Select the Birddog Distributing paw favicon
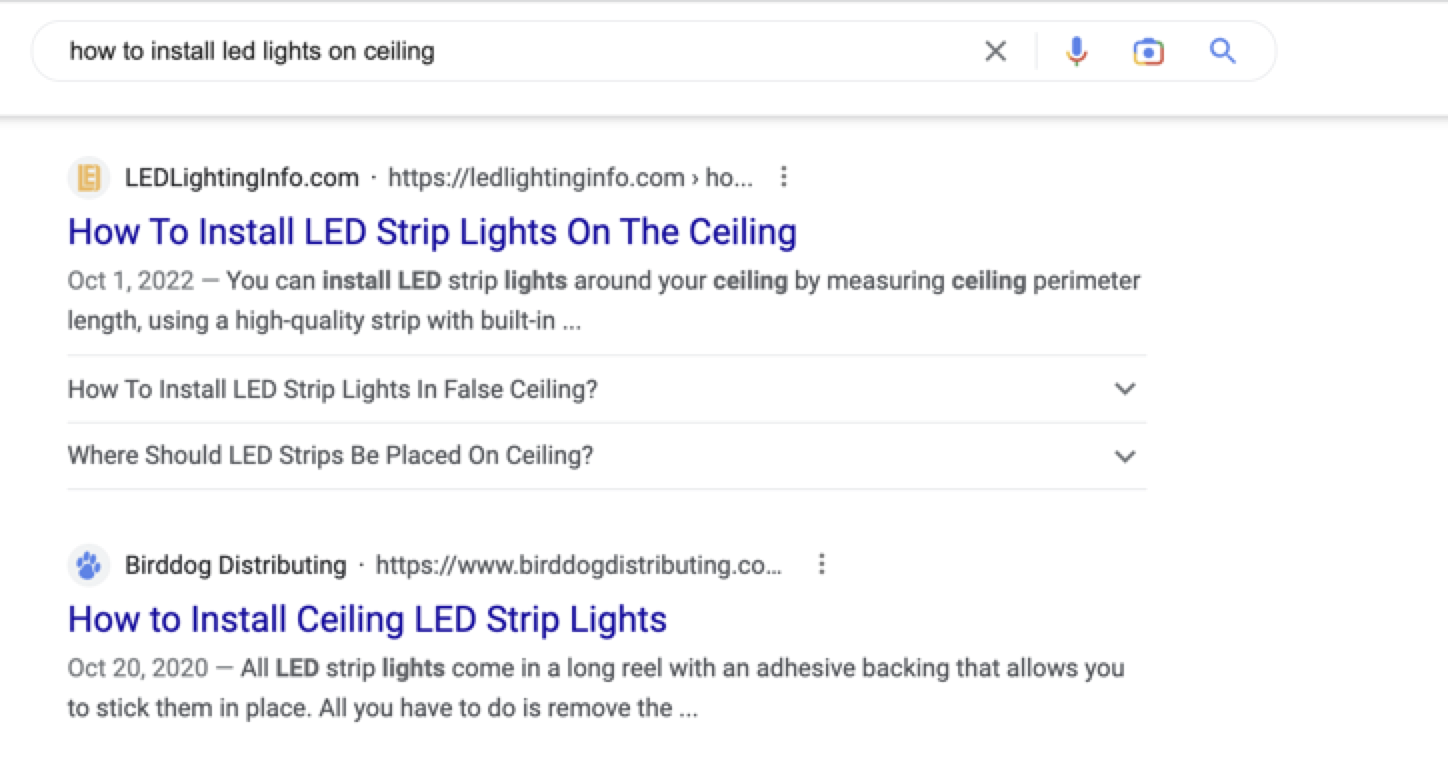The height and width of the screenshot is (766, 1448). pyautogui.click(x=88, y=565)
